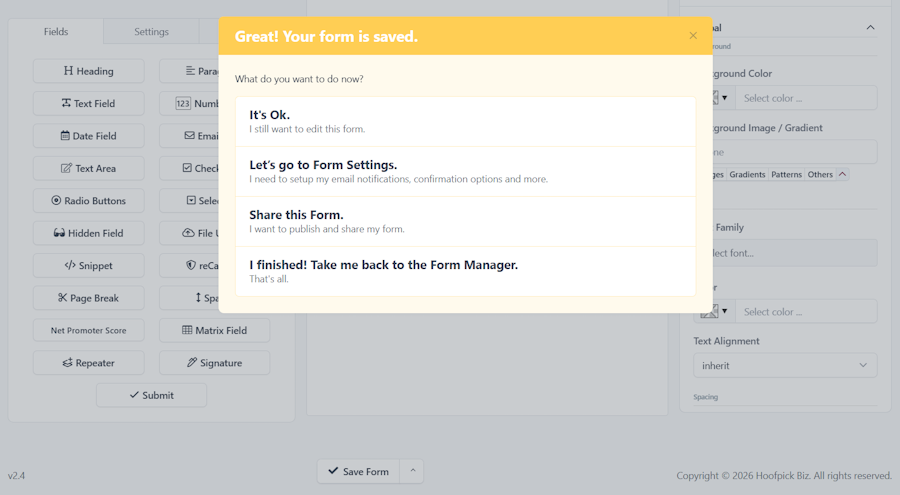Add a Checkbox field
The height and width of the screenshot is (495, 900).
(x=189, y=168)
